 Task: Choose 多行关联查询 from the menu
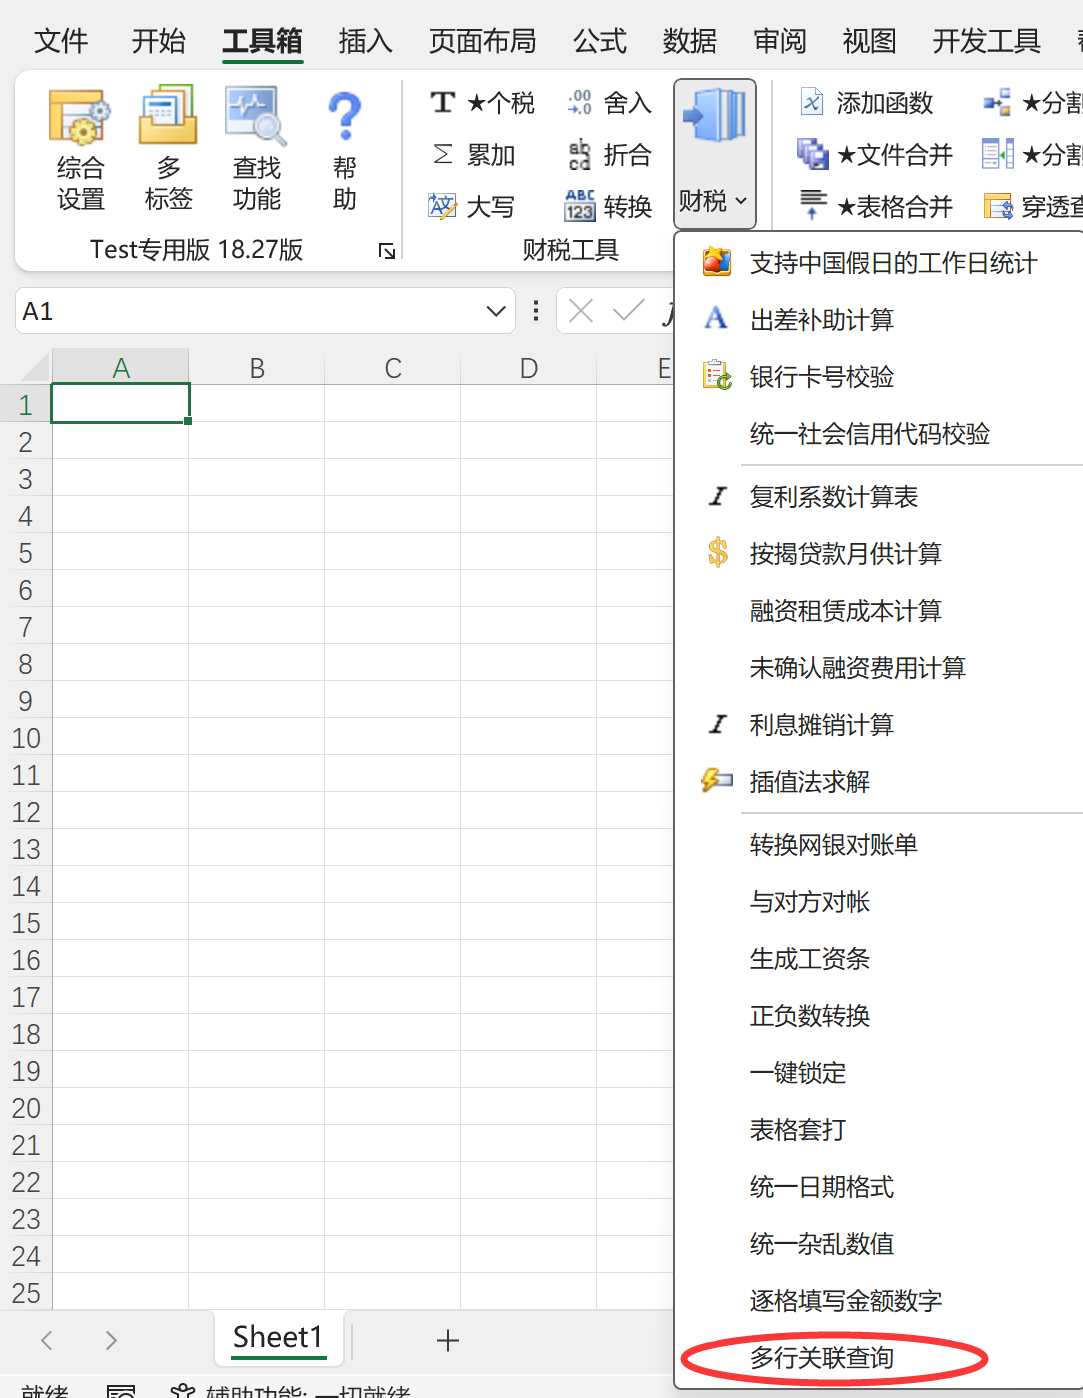click(x=822, y=1358)
